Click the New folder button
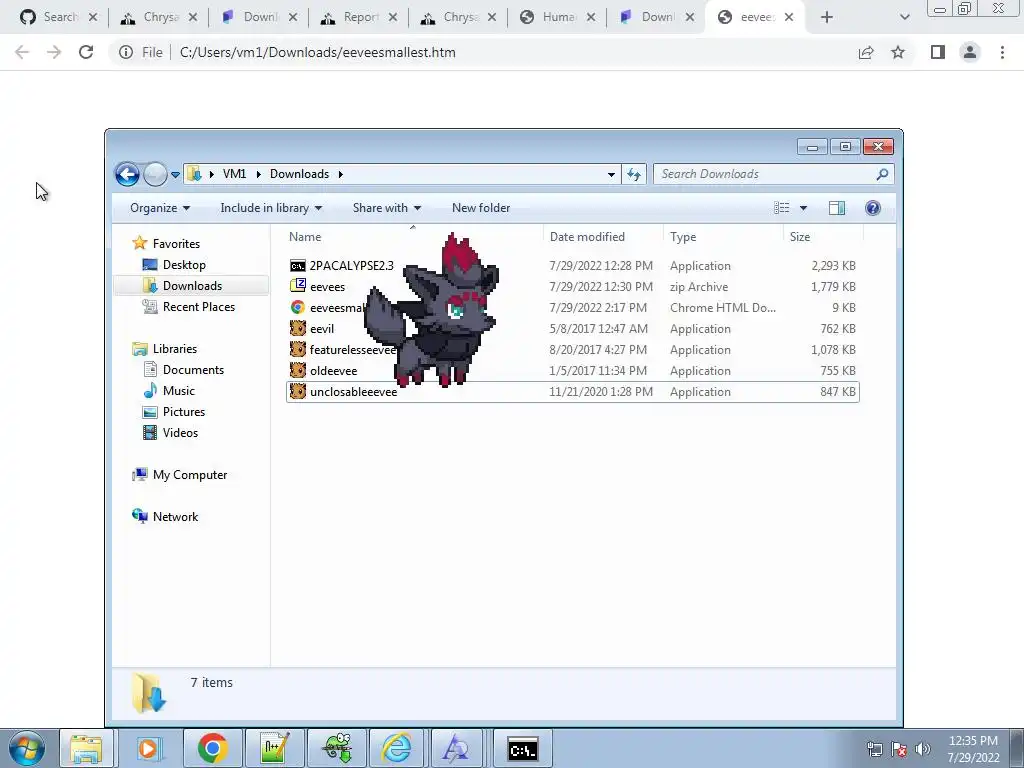 [481, 208]
